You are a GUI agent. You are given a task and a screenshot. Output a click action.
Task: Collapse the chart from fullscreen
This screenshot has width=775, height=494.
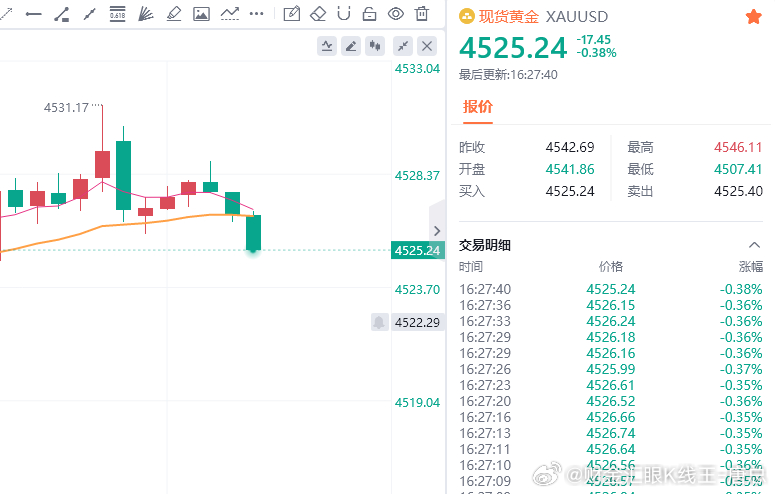point(403,46)
